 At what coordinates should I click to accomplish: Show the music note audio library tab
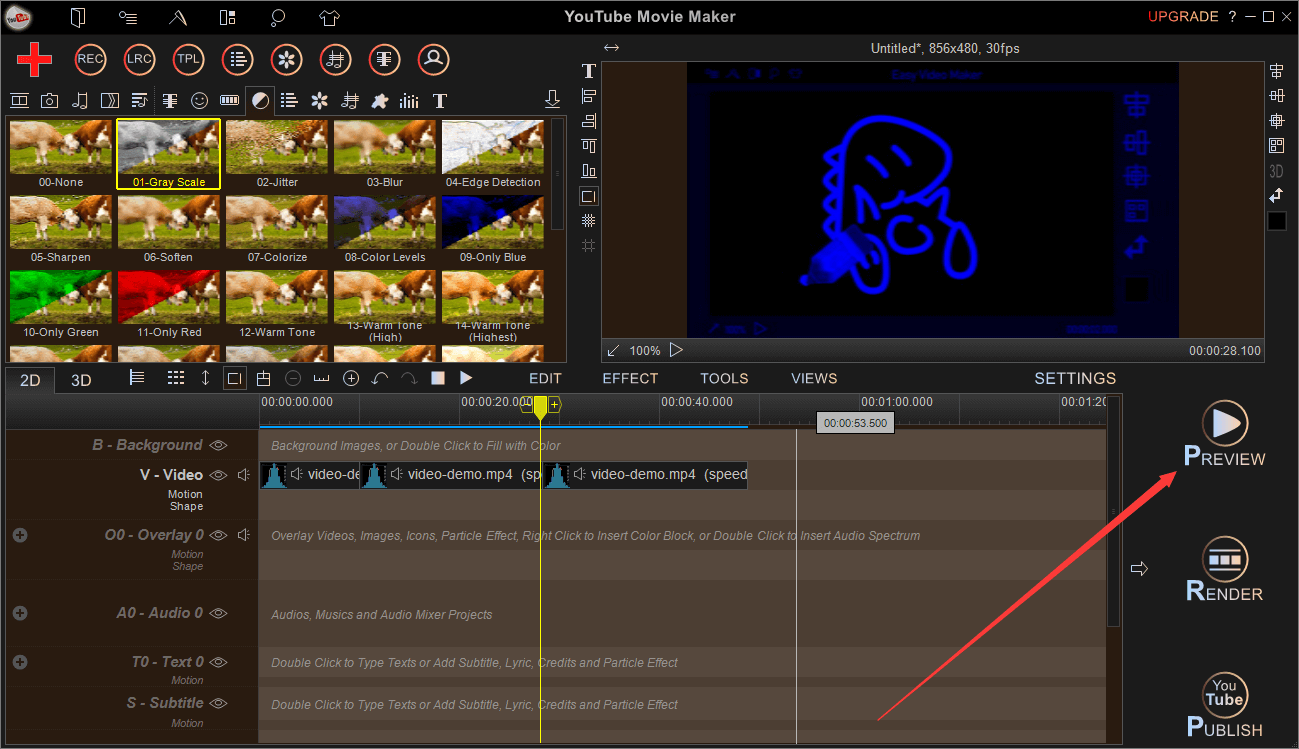pyautogui.click(x=80, y=100)
